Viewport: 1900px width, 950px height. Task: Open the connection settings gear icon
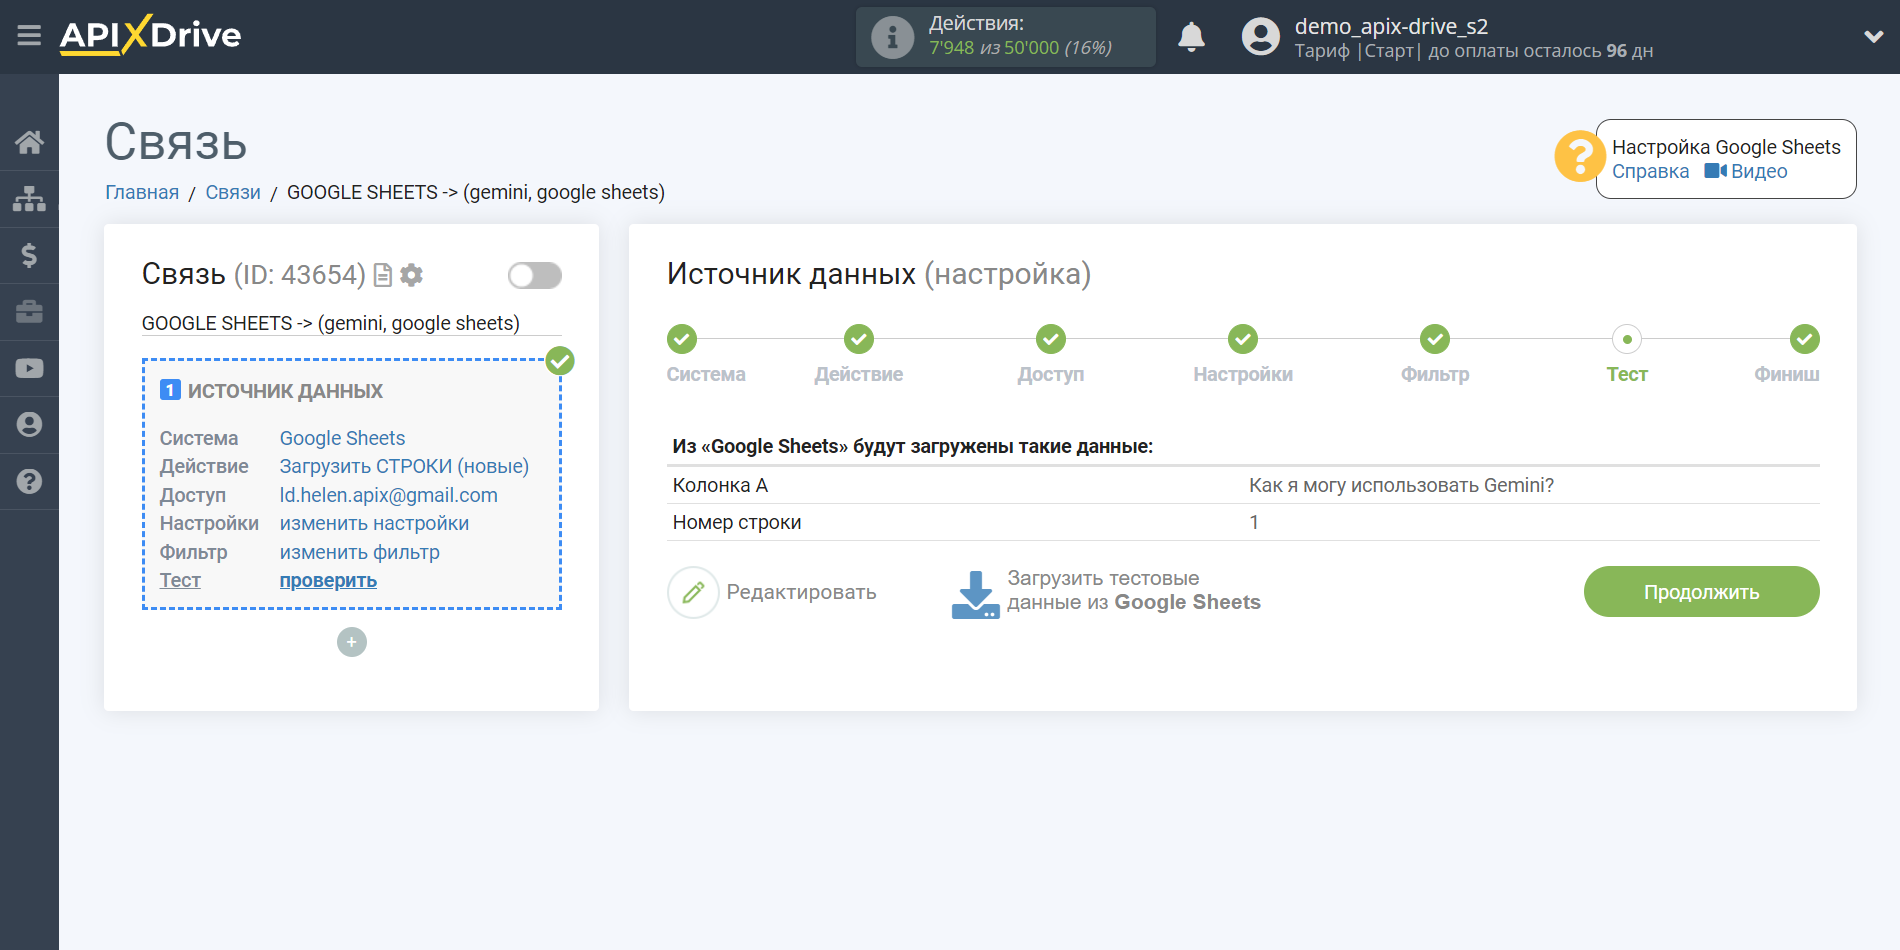(x=411, y=275)
